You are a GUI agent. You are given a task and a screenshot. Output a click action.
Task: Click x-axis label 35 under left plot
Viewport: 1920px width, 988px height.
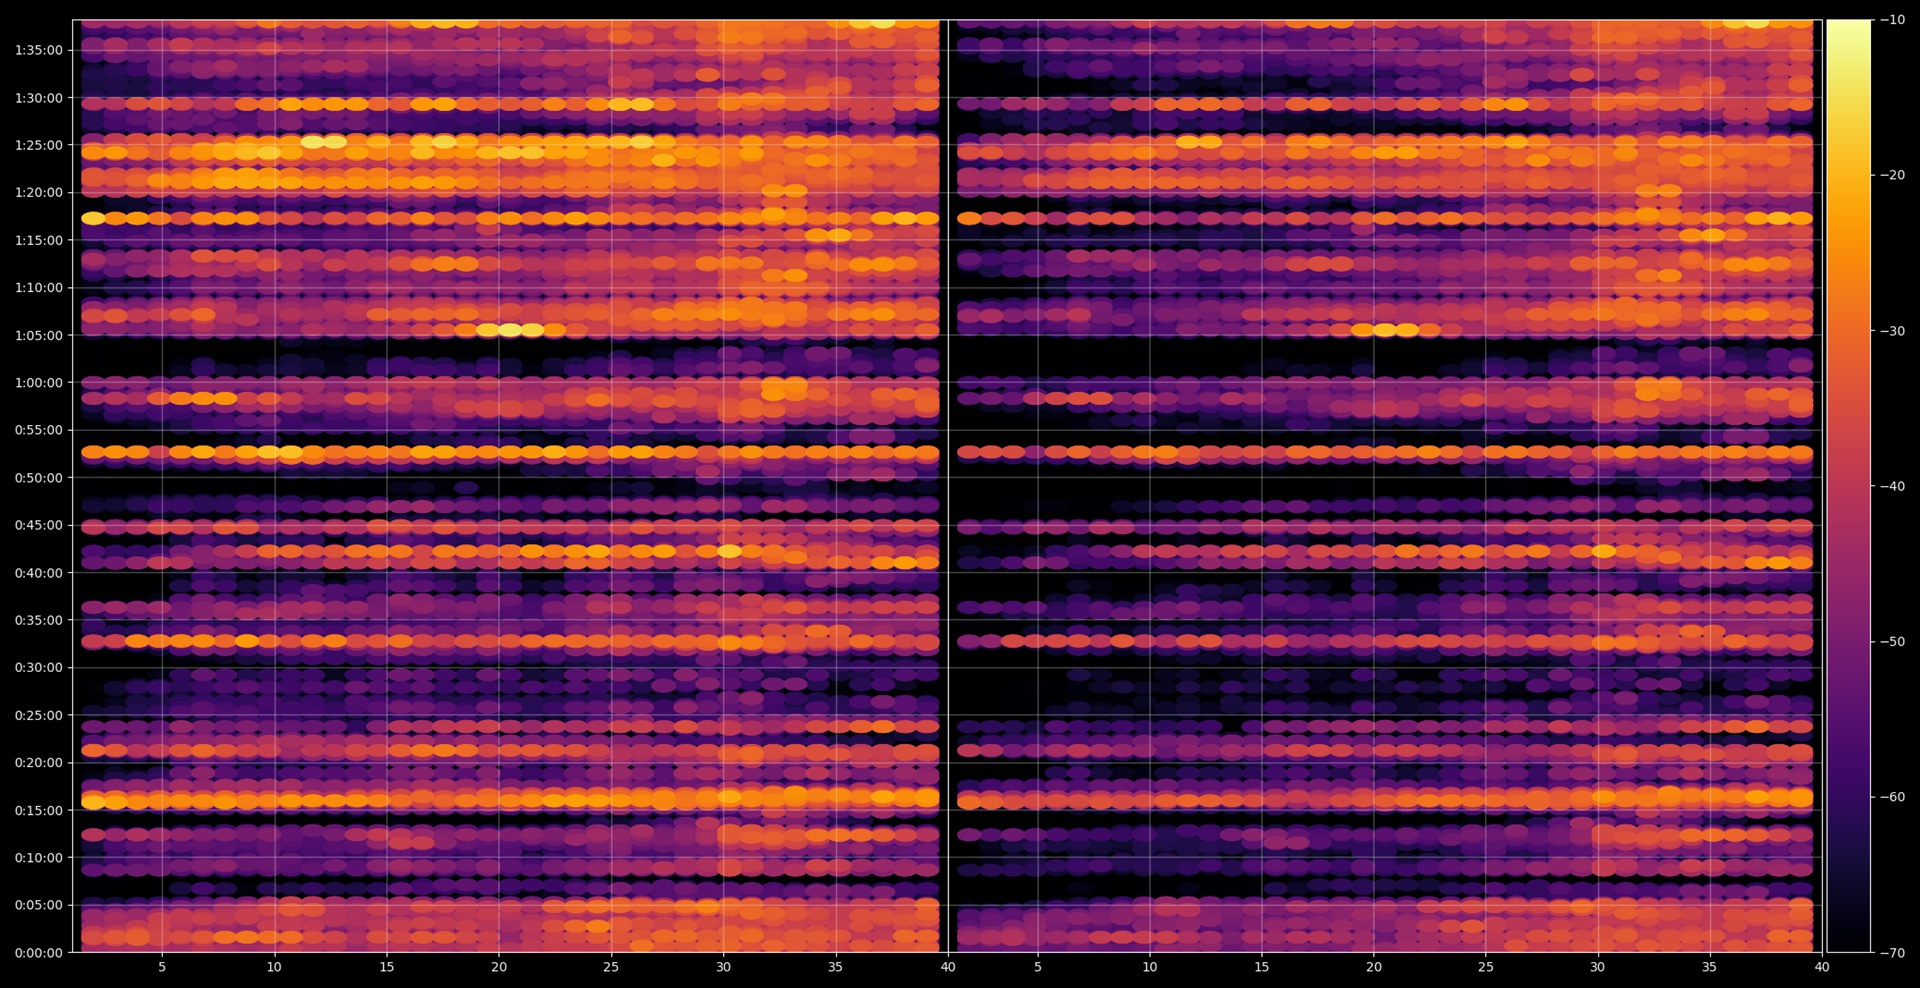(836, 967)
